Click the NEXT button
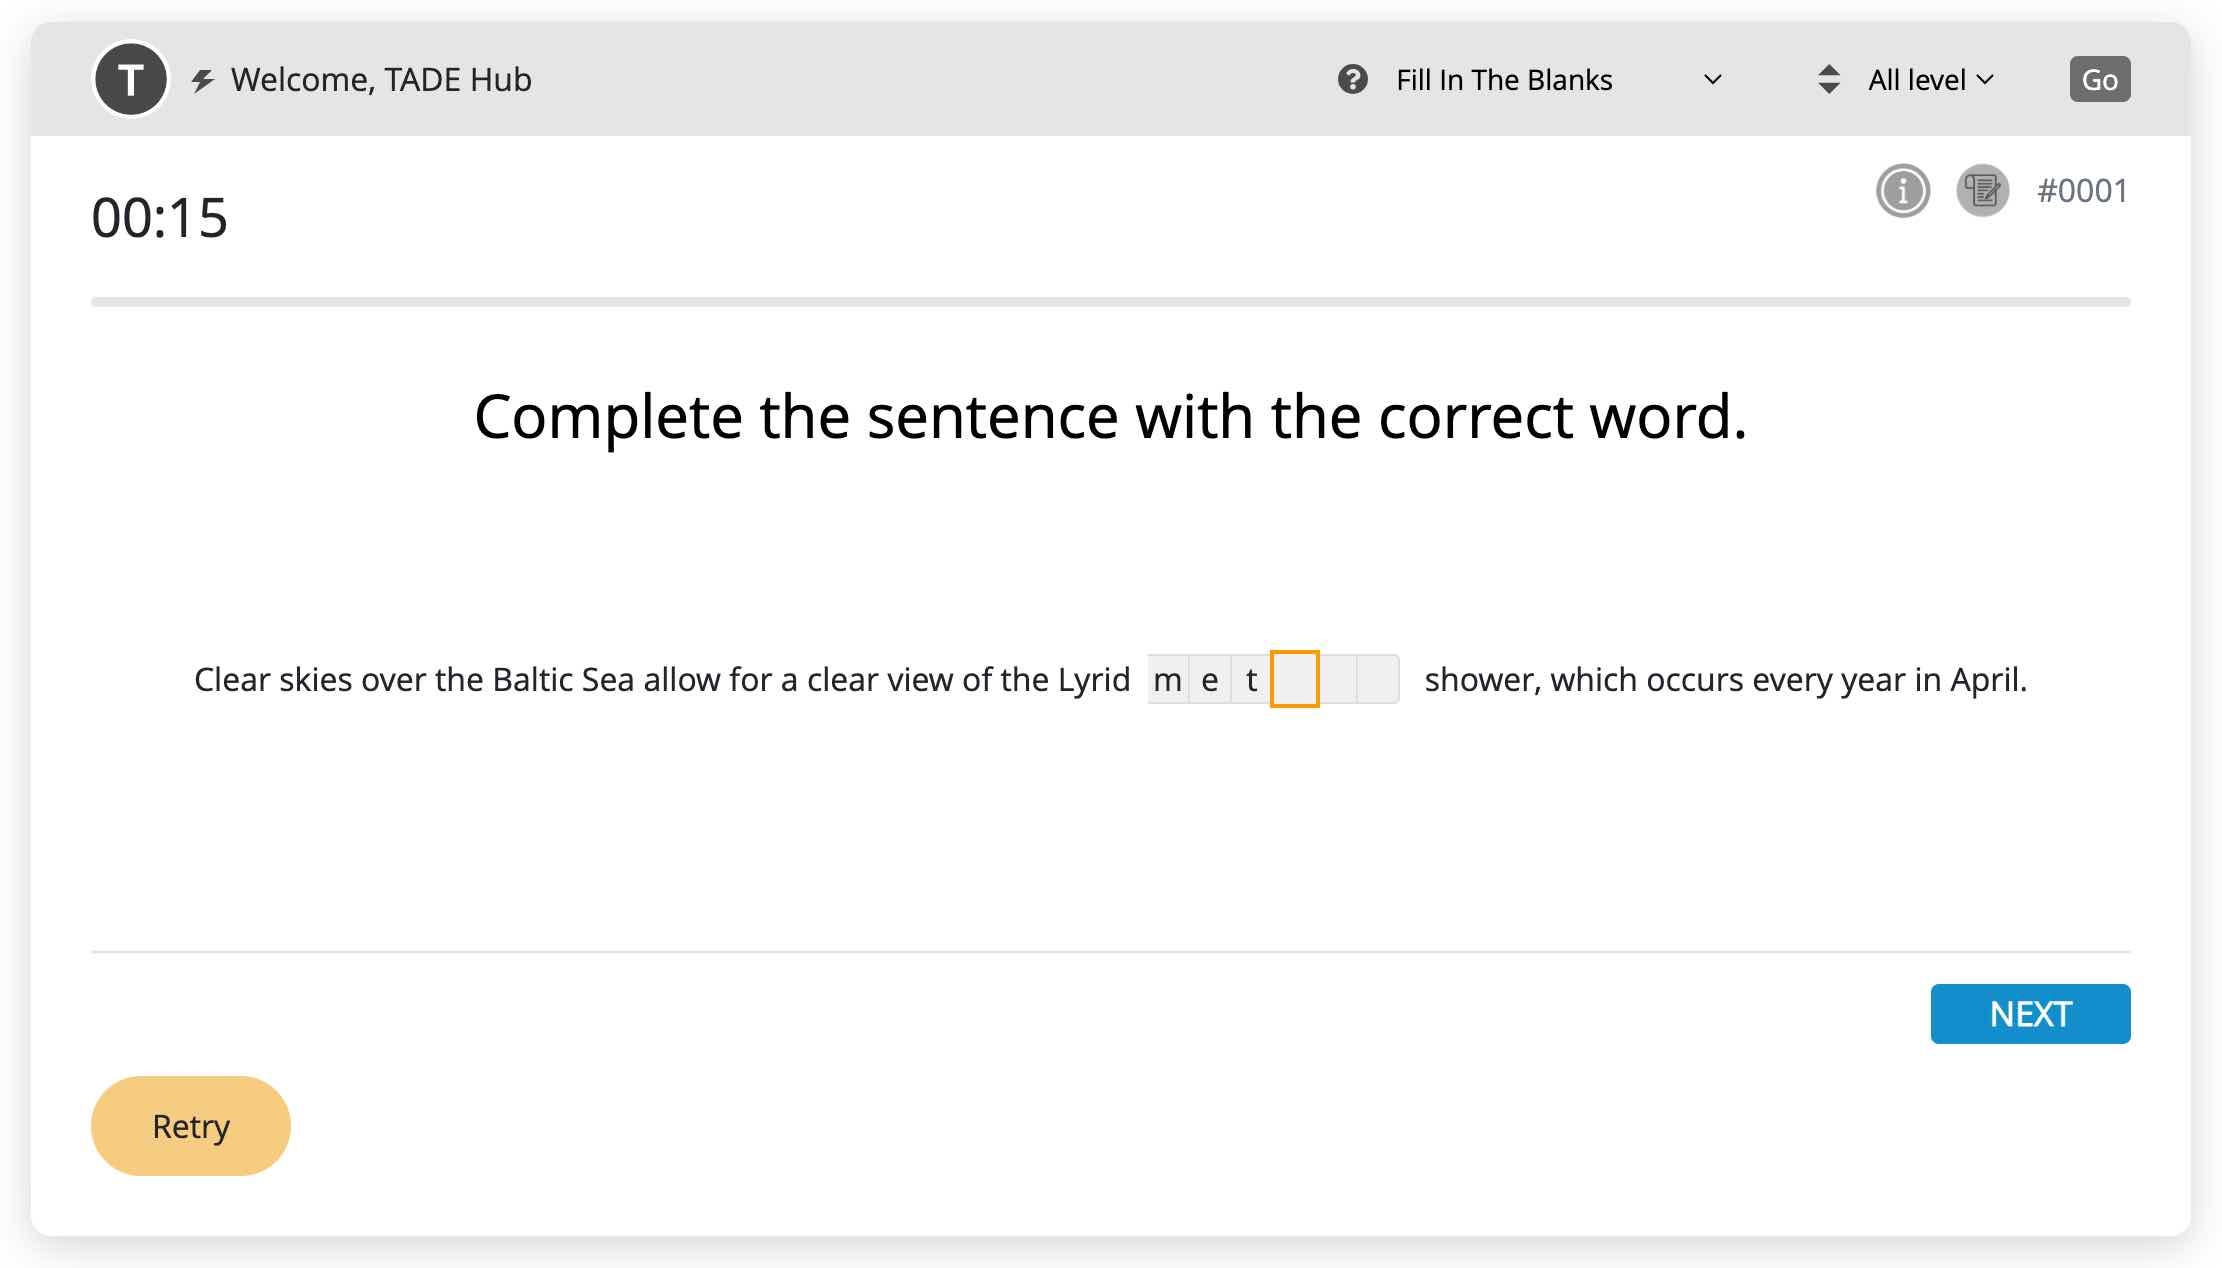Screen dimensions: 2222x1268 pyautogui.click(x=2029, y=1013)
